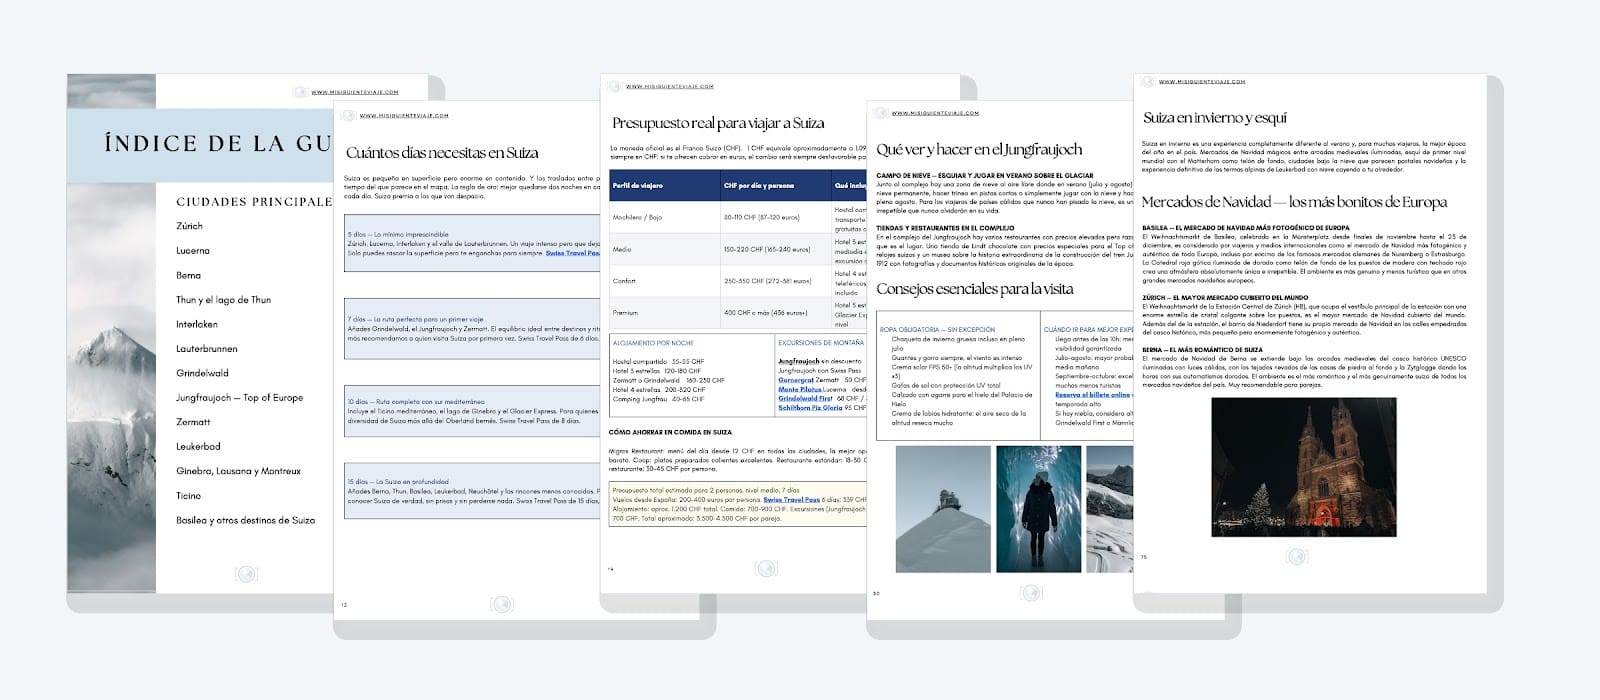Open the Schilthorn Piz Gloria link
Image resolution: width=1600 pixels, height=700 pixels.
pyautogui.click(x=810, y=408)
